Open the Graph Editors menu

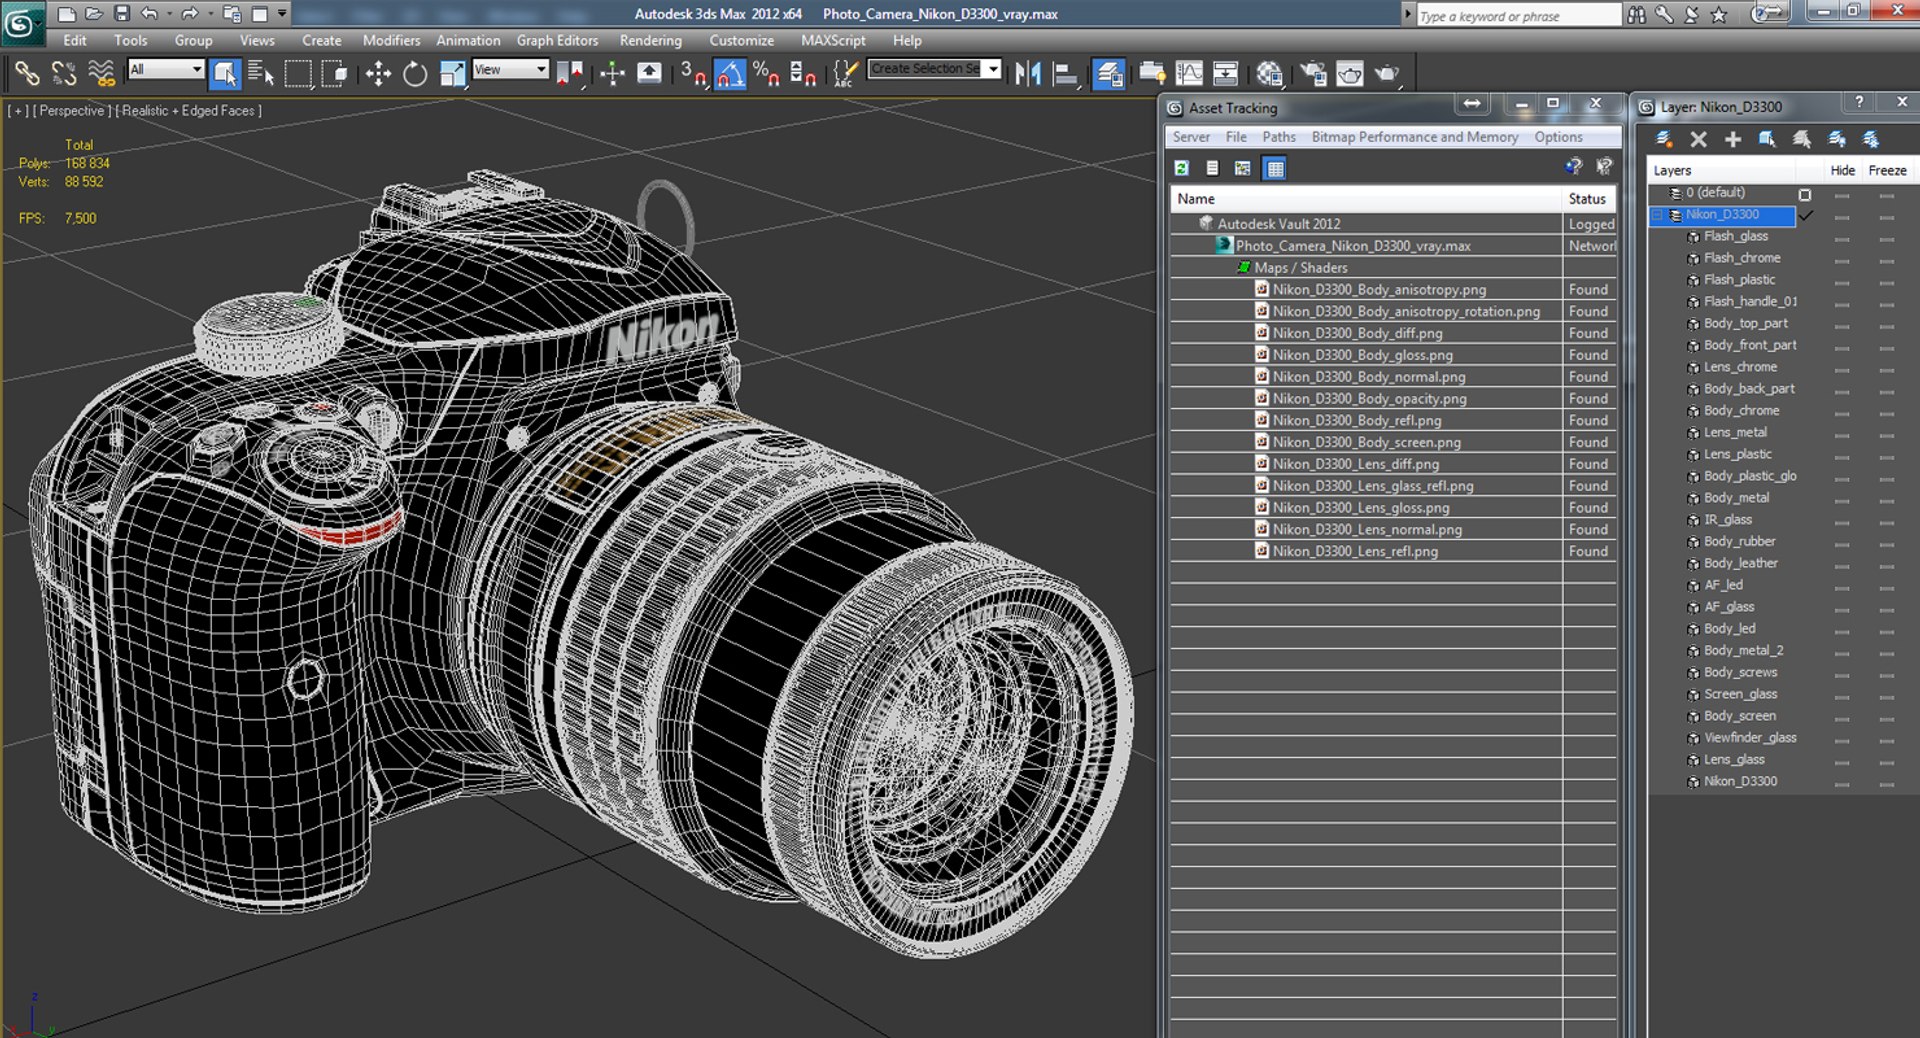(557, 40)
